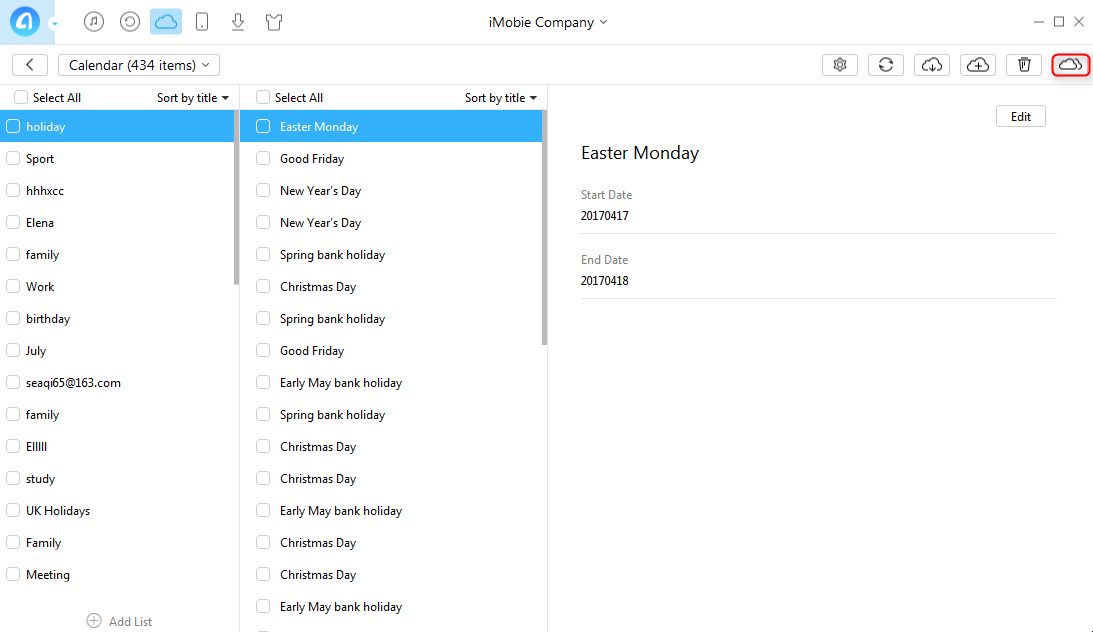Select the UK Holidays calendar list
The height and width of the screenshot is (632, 1093).
coord(58,511)
